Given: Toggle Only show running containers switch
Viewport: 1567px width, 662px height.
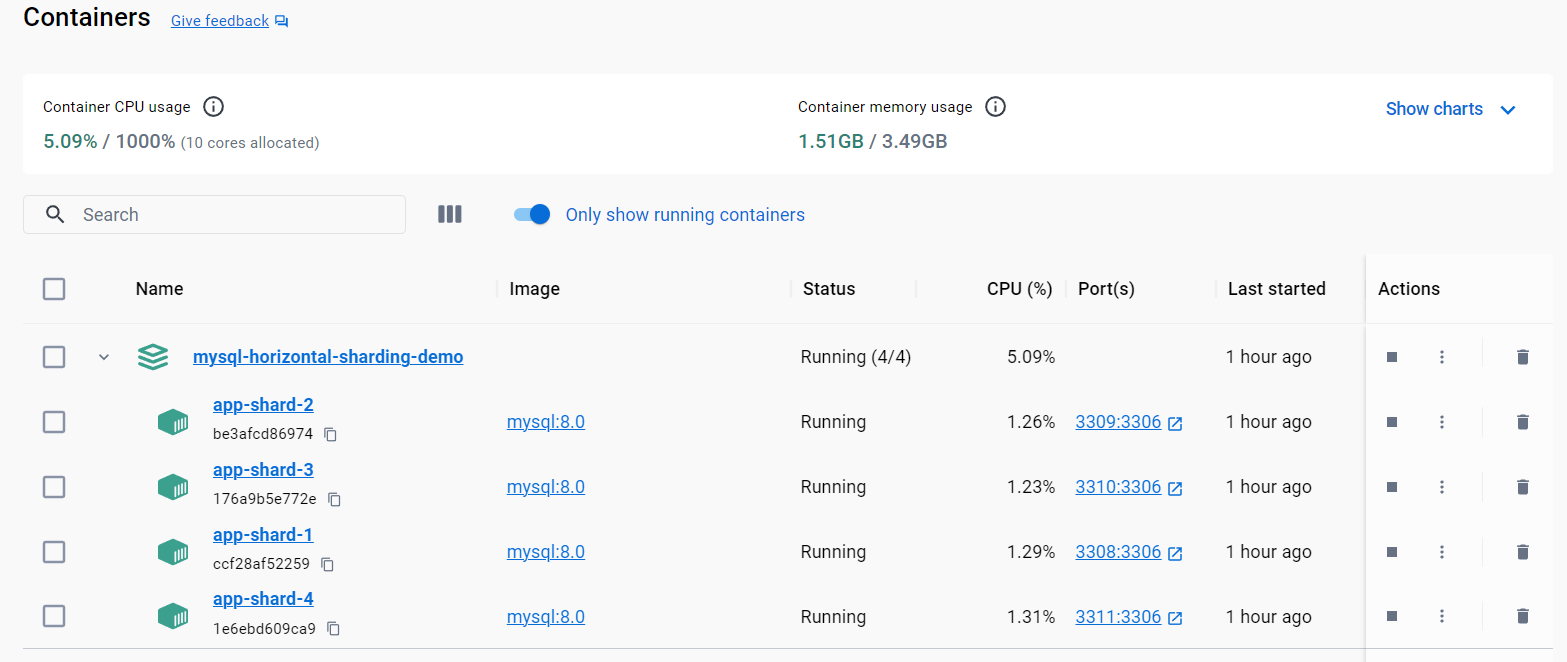Looking at the screenshot, I should 532,214.
